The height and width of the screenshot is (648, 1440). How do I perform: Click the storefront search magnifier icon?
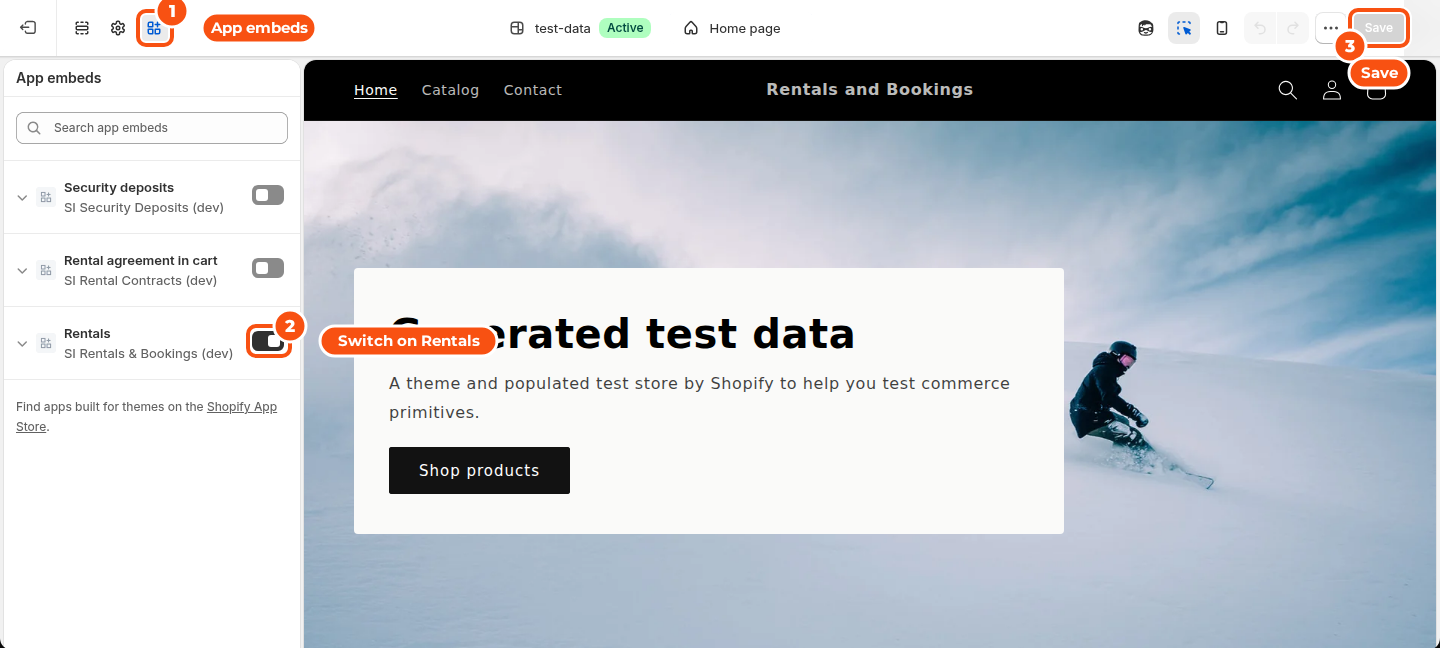pyautogui.click(x=1288, y=90)
